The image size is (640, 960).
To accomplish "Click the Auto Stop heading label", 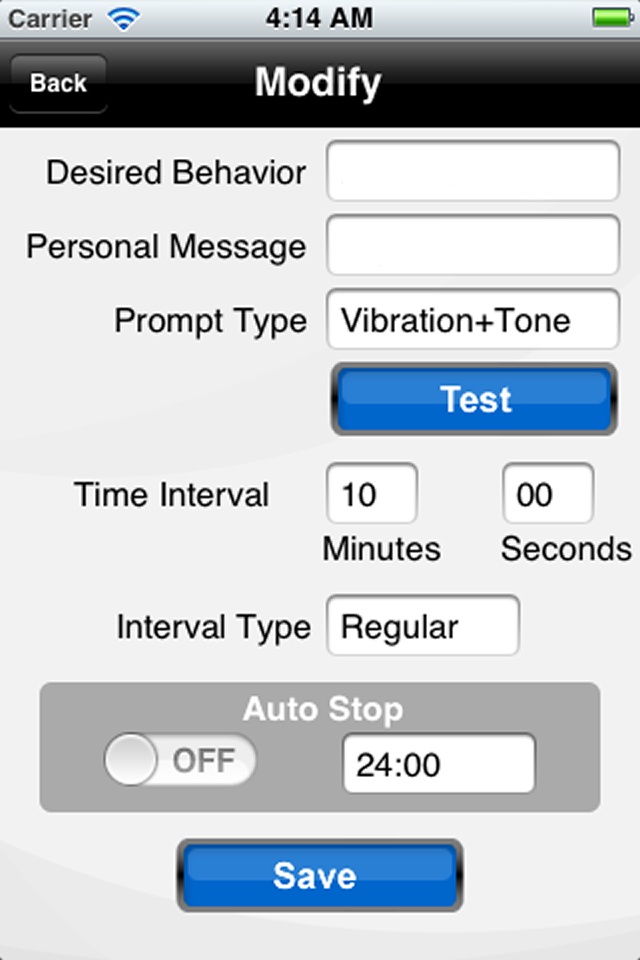I will pos(323,709).
